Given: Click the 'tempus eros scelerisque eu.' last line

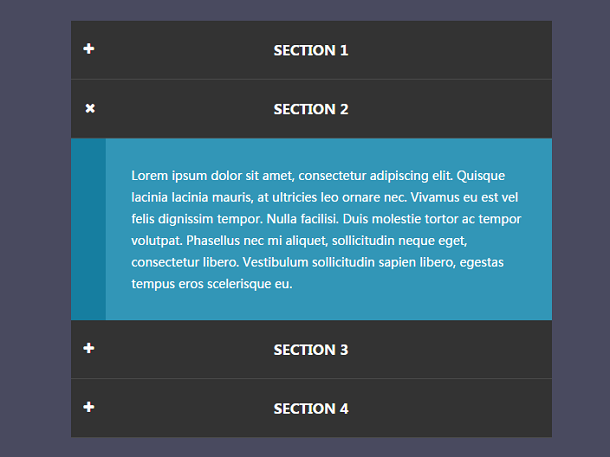Looking at the screenshot, I should (212, 284).
